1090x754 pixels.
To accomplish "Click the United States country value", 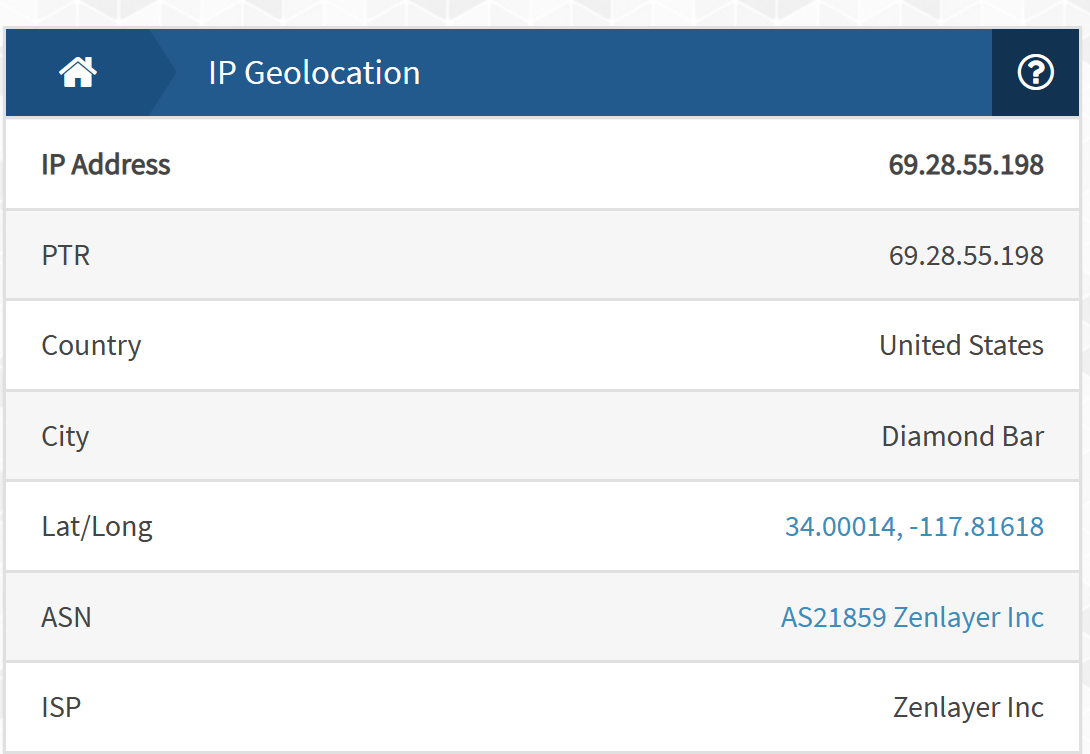I will click(961, 345).
